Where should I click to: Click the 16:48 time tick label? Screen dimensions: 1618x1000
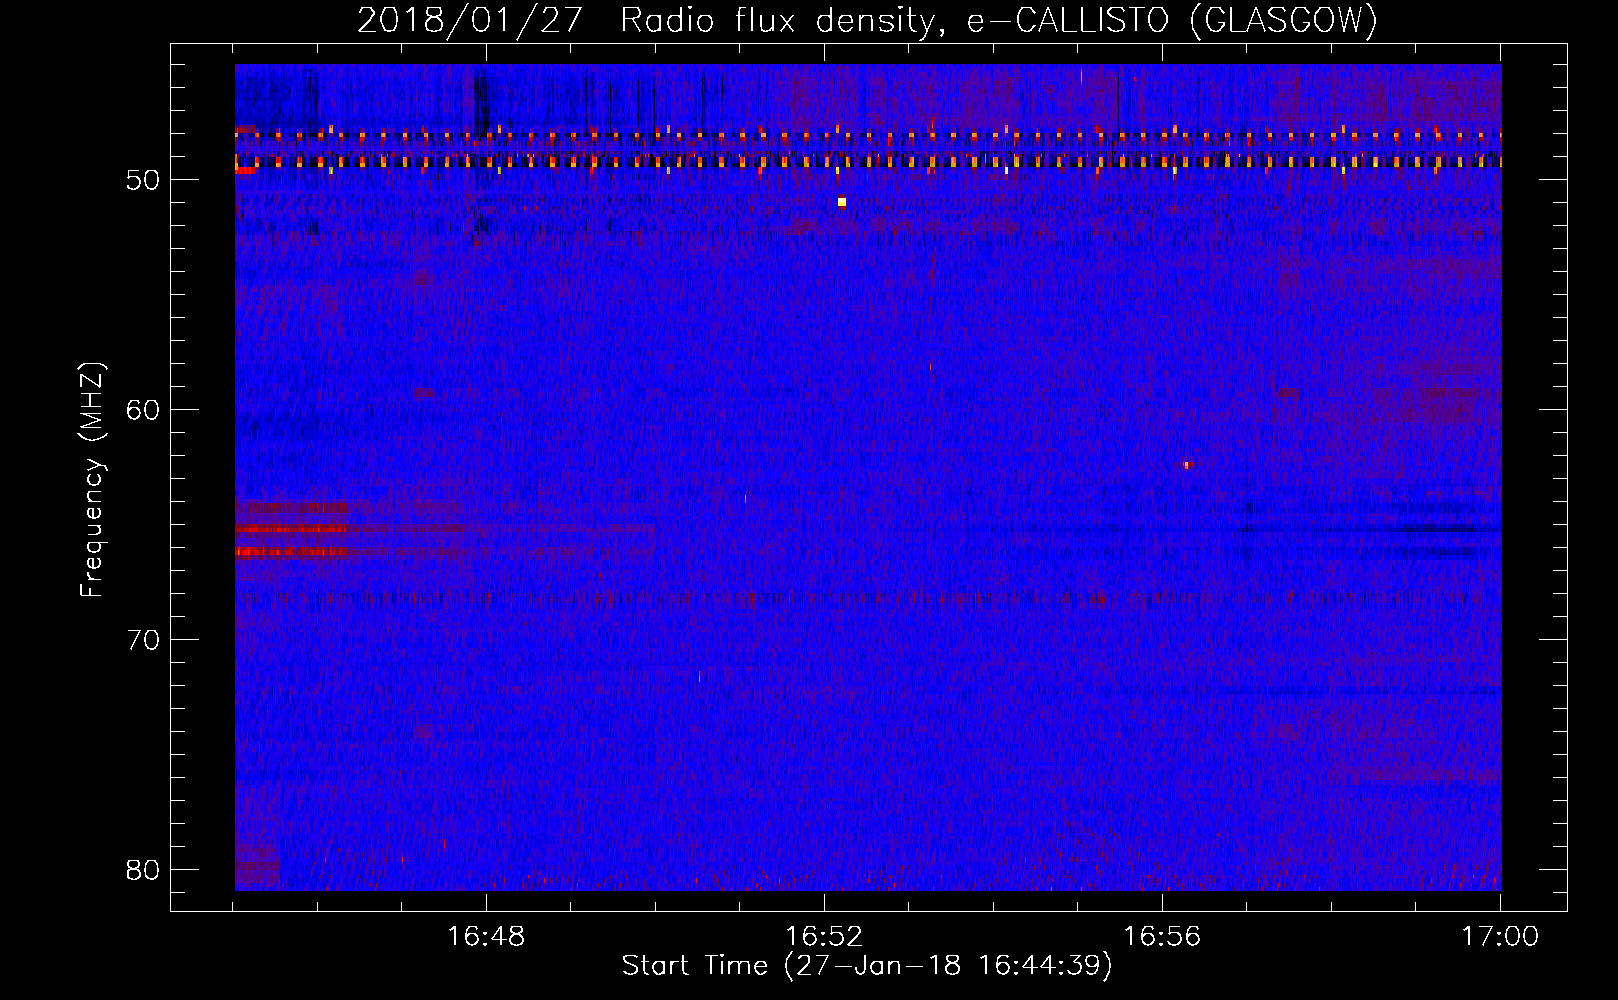(x=485, y=937)
